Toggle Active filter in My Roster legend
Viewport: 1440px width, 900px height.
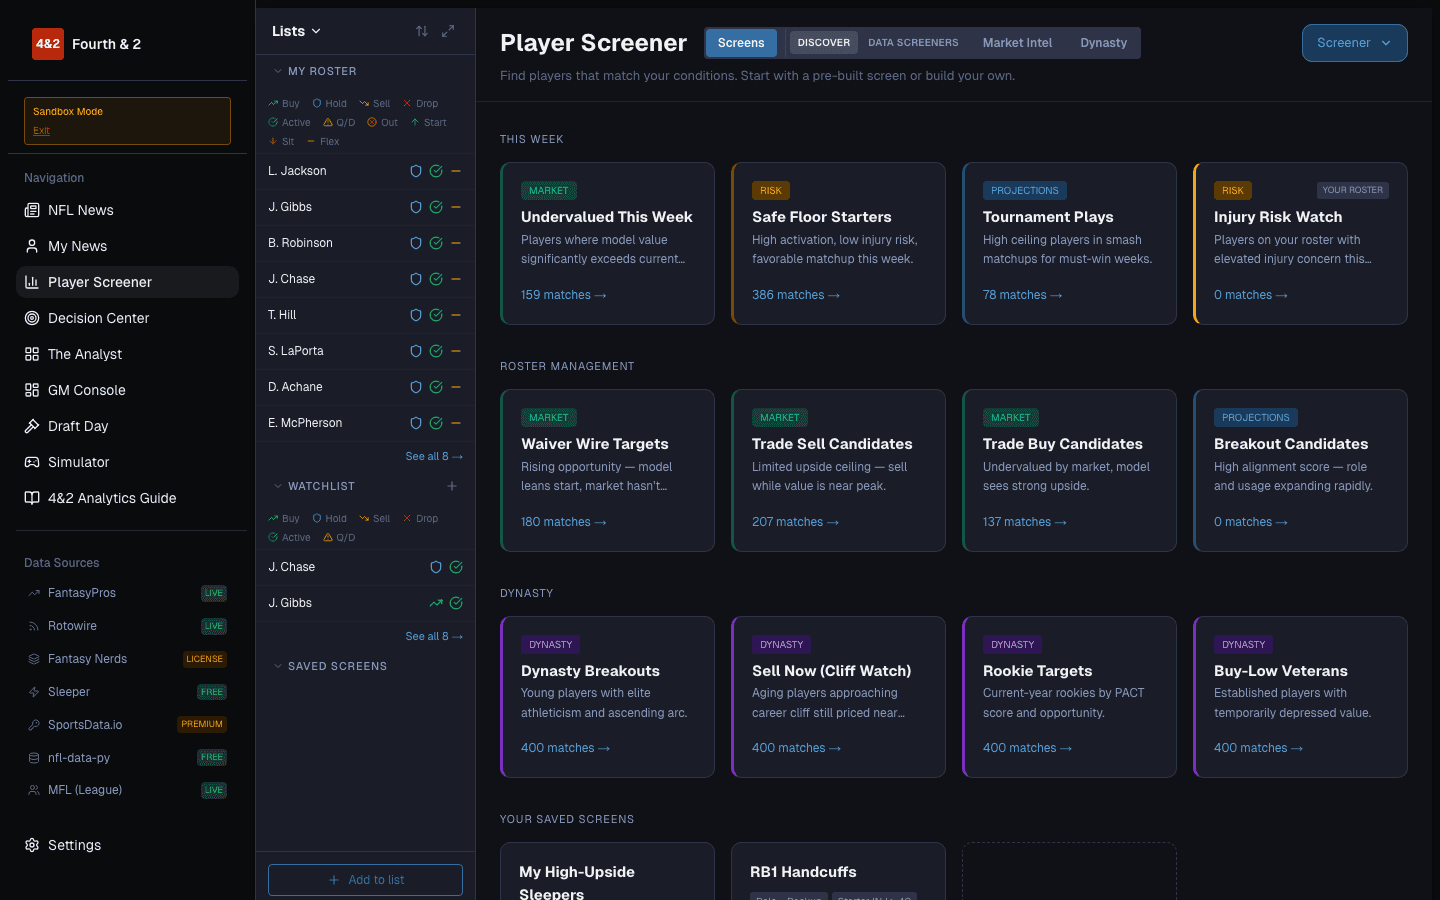(289, 122)
